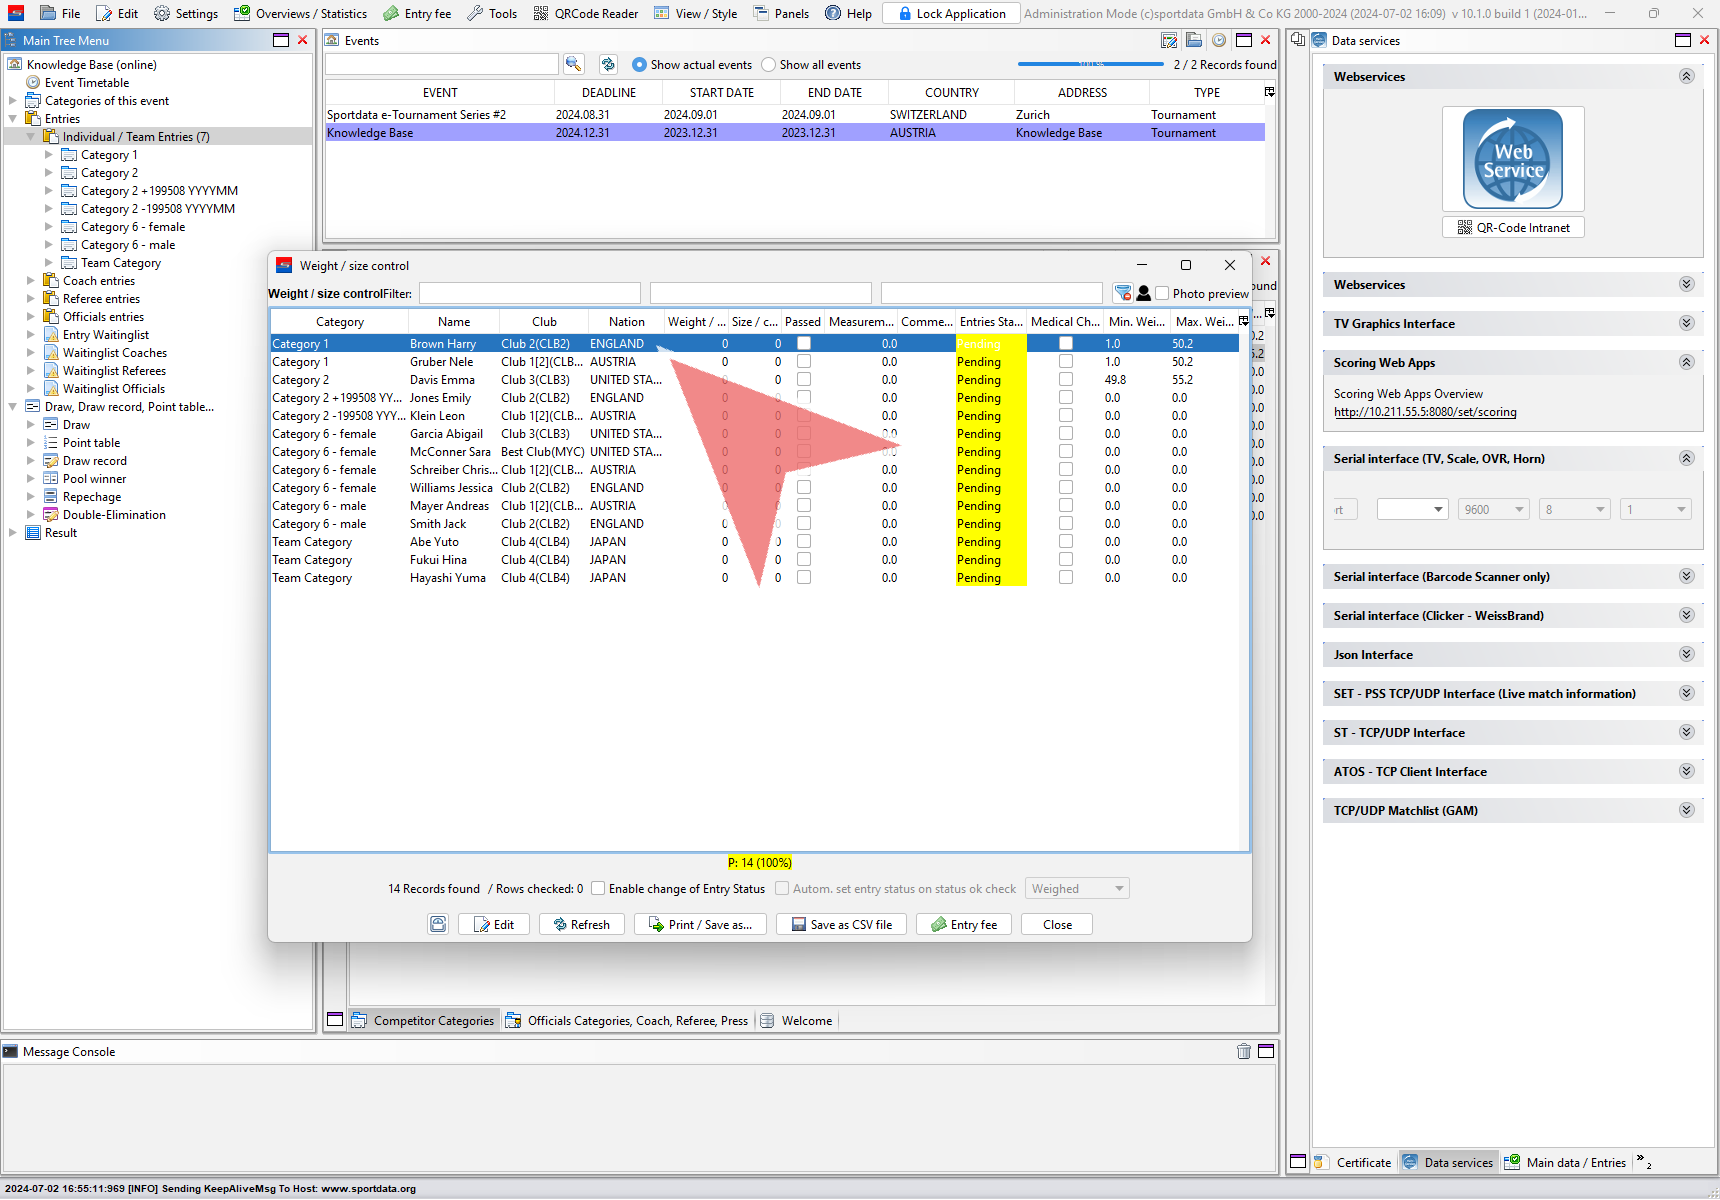Image resolution: width=1720 pixels, height=1200 pixels.
Task: Open the column chooser in weight table
Action: click(x=1243, y=321)
